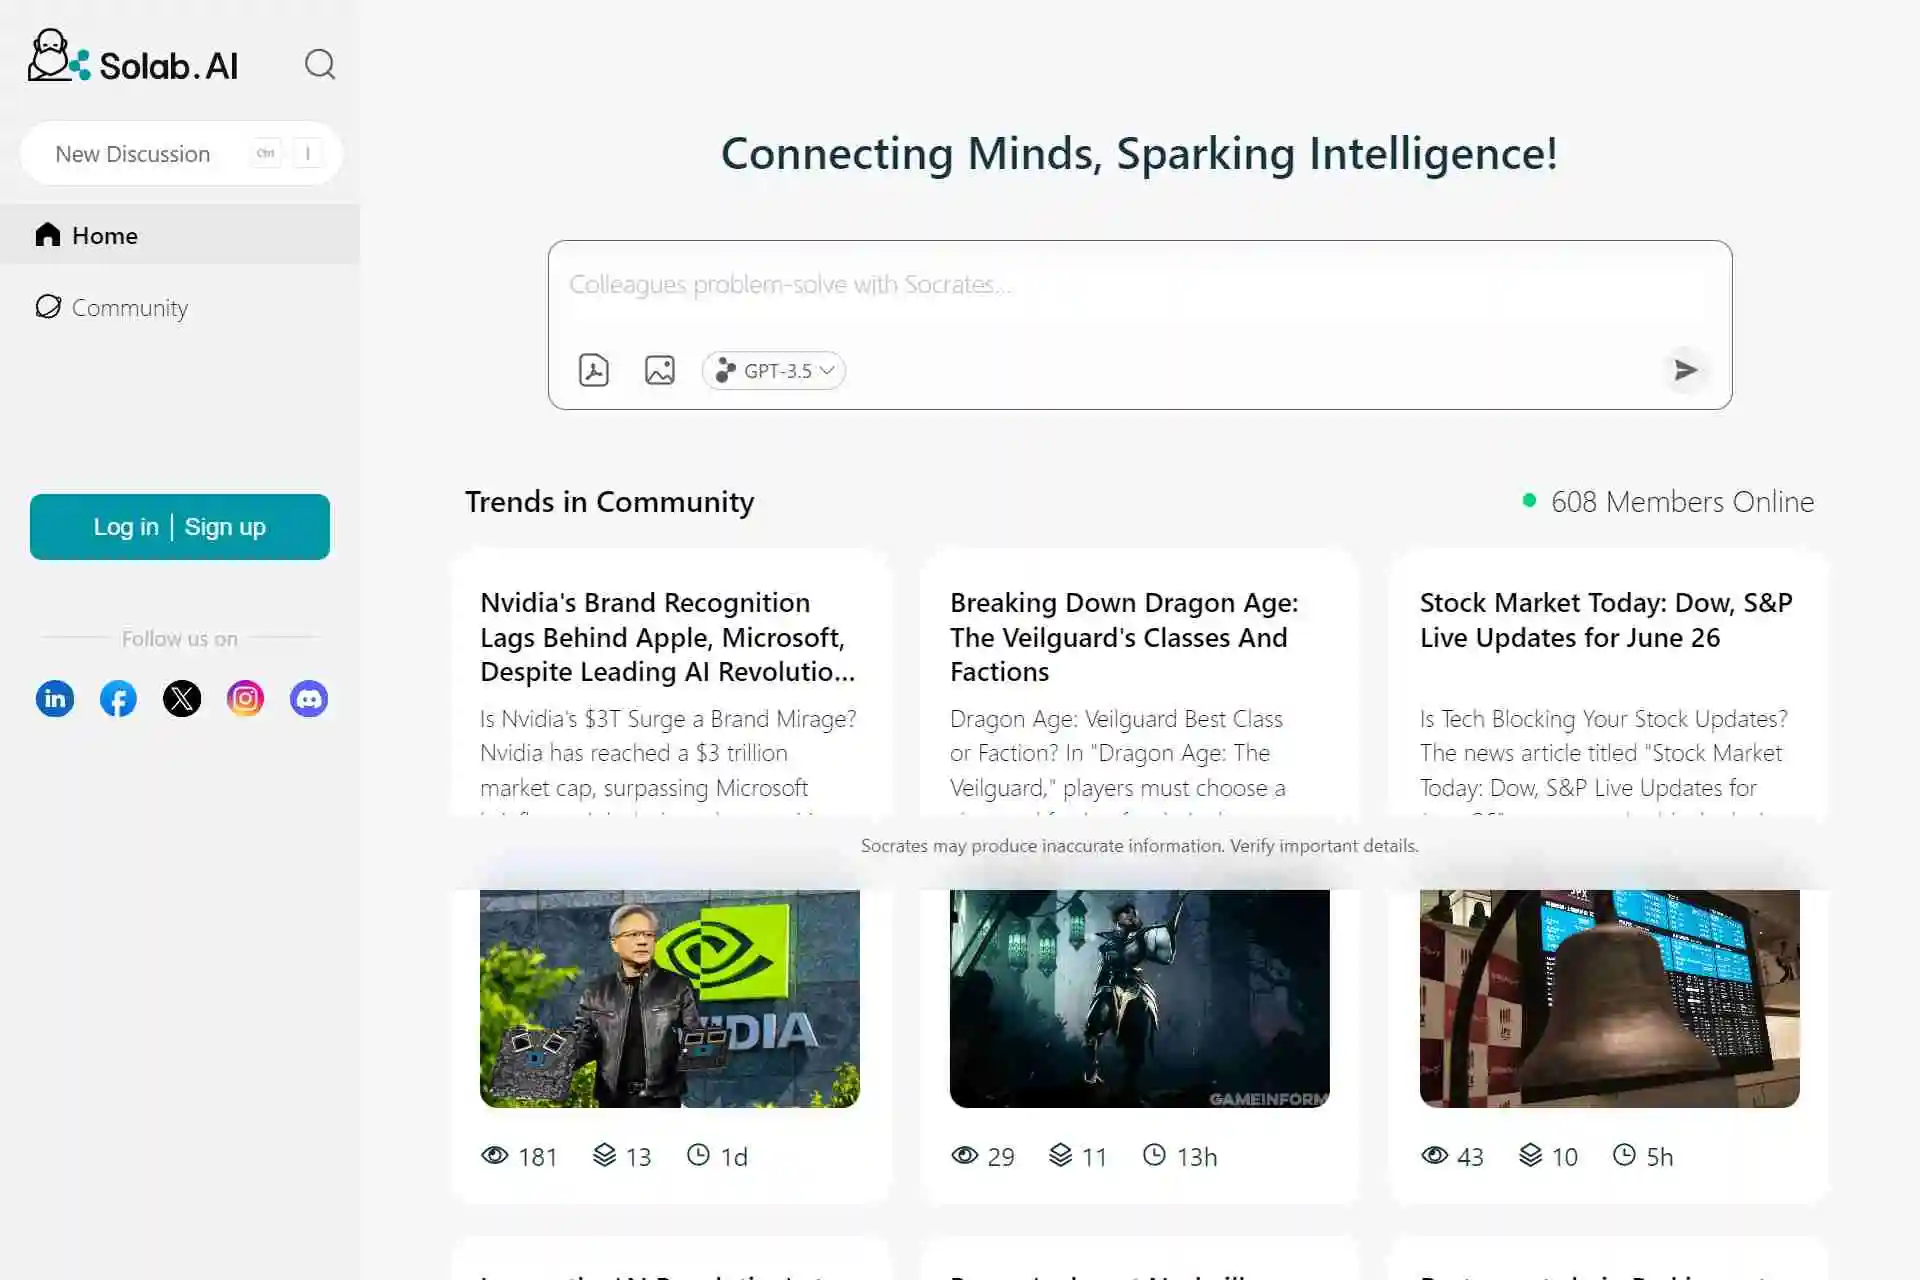Click the layers icon showing 13
1920x1280 pixels.
click(604, 1156)
